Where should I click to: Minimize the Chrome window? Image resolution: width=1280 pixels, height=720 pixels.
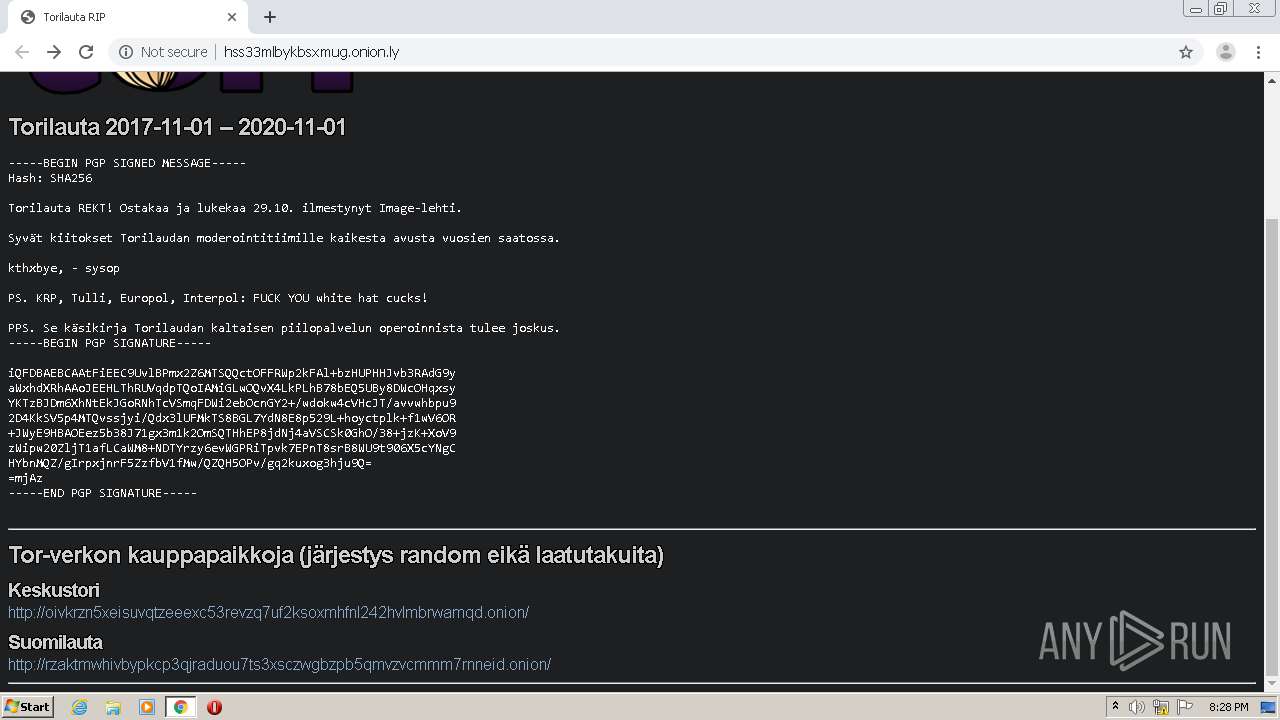click(1195, 8)
